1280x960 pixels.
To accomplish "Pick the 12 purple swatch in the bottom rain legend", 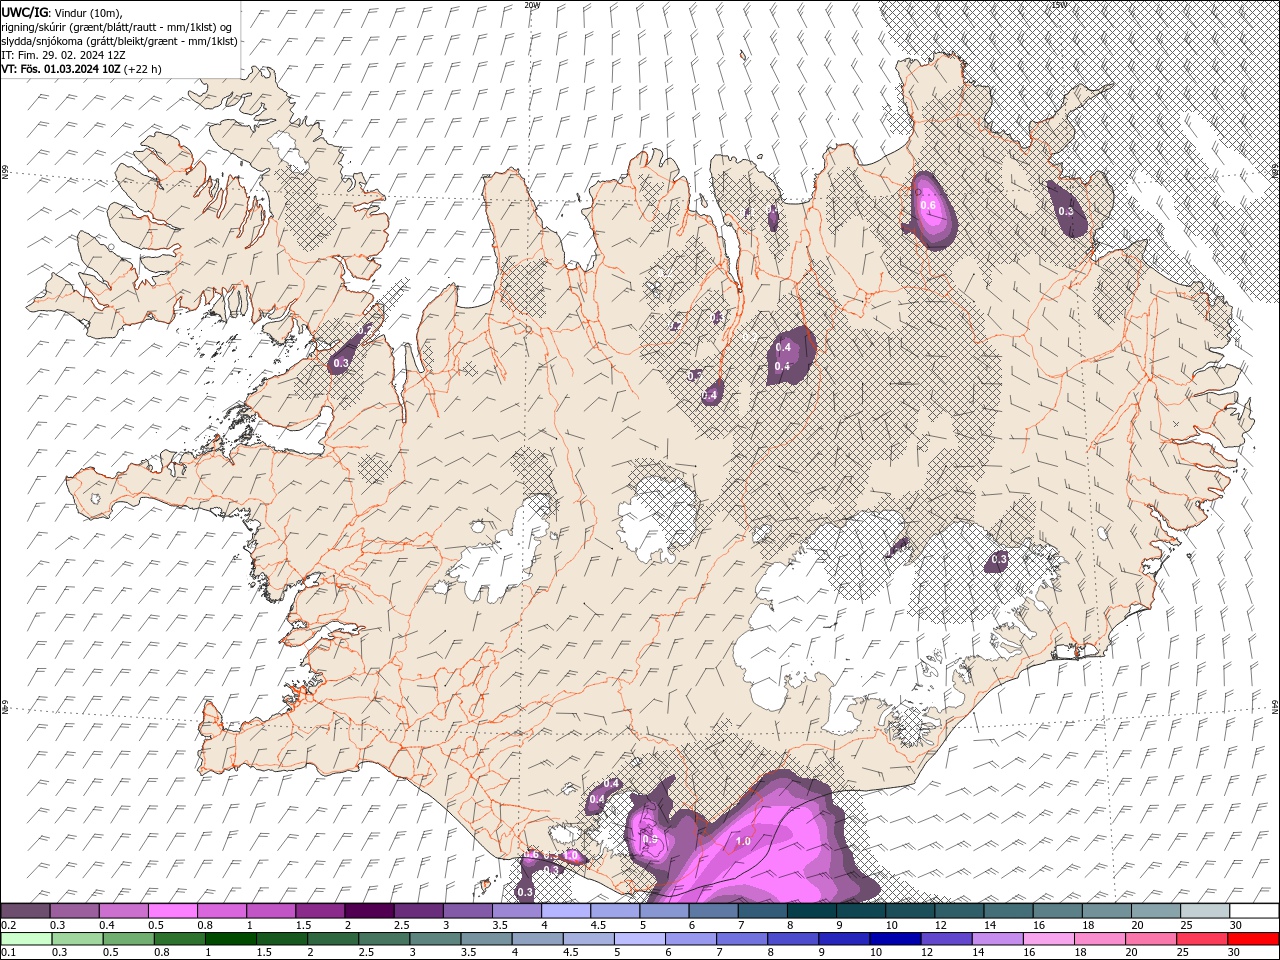I will [x=946, y=939].
